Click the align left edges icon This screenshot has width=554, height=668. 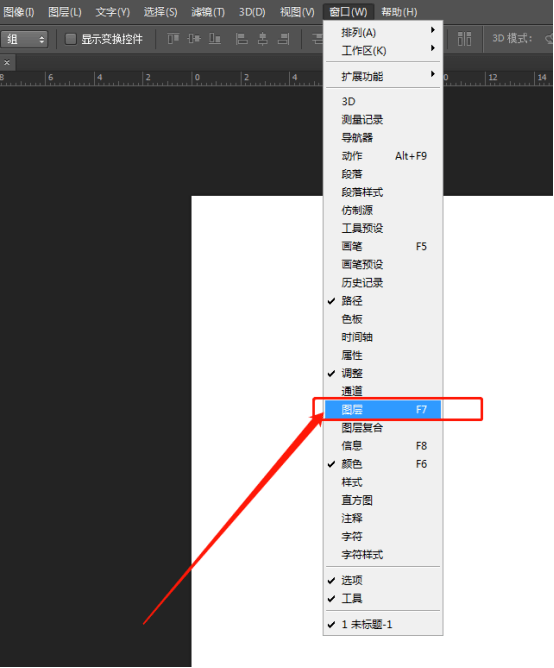click(242, 39)
